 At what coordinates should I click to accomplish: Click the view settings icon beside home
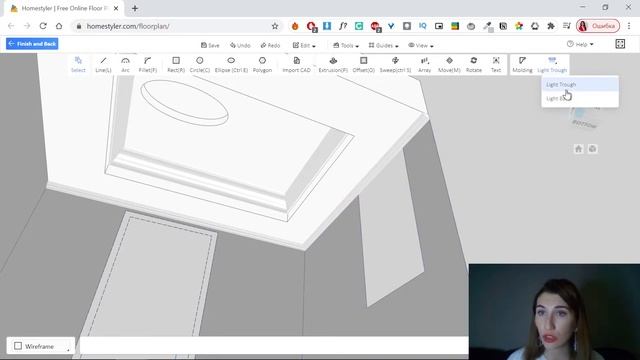coord(593,149)
